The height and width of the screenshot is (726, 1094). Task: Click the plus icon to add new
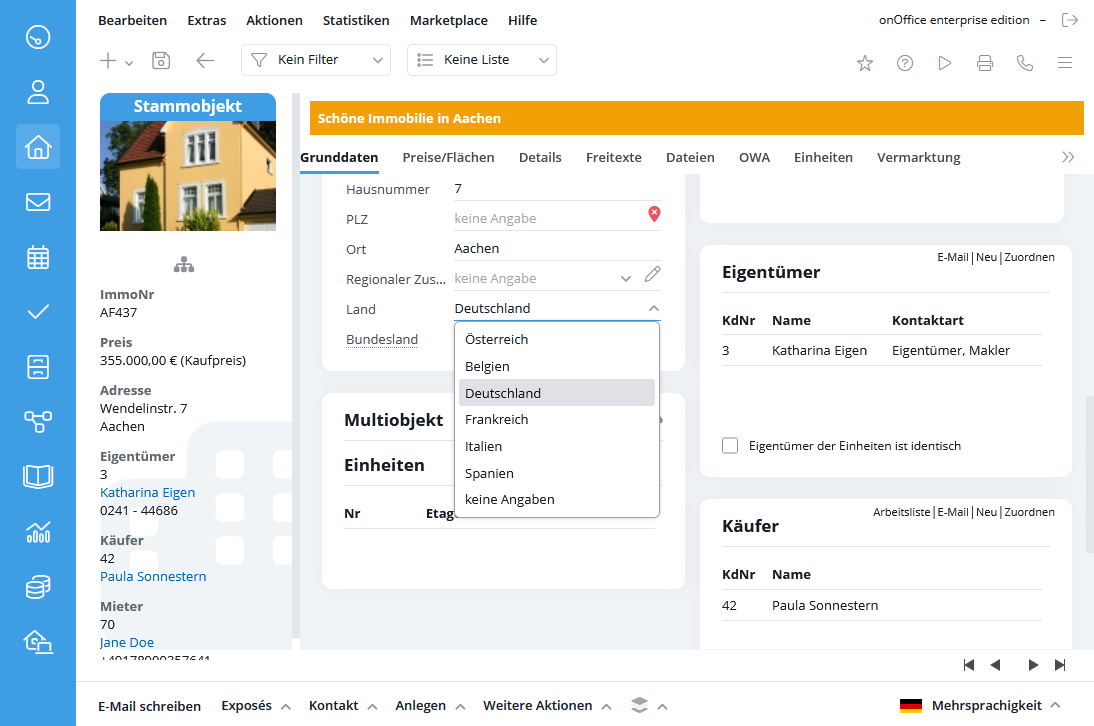(108, 61)
